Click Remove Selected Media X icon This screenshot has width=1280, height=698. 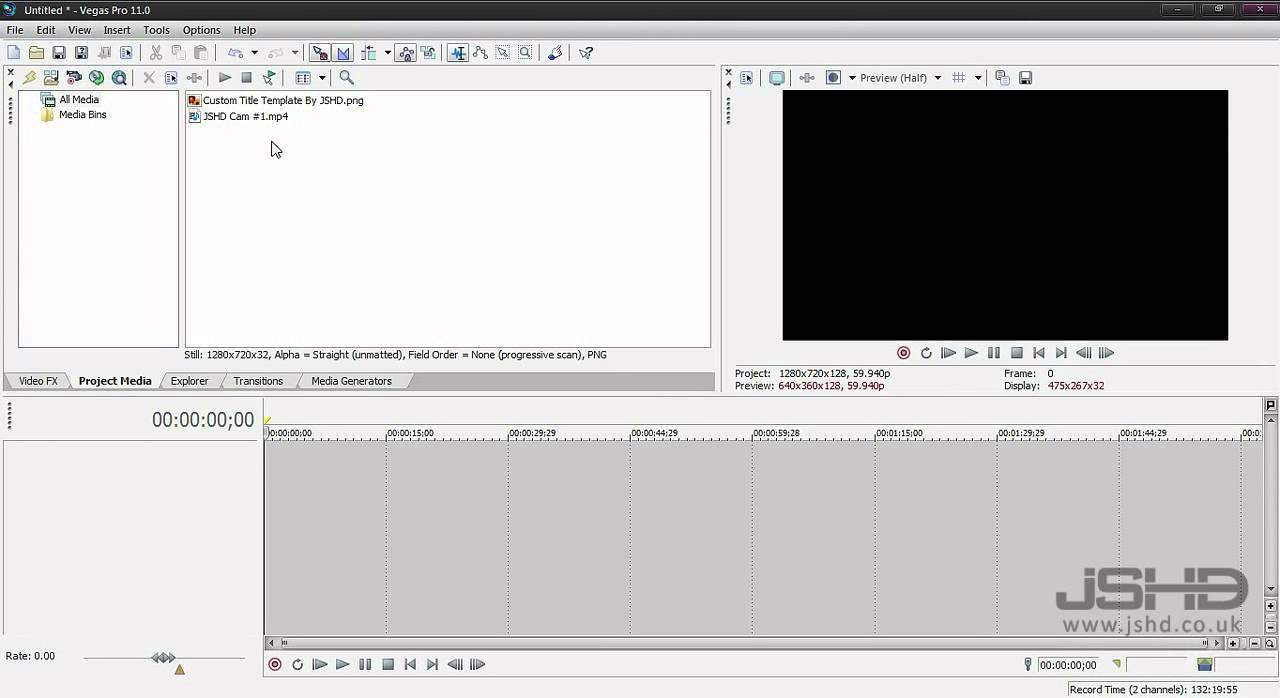[x=149, y=77]
